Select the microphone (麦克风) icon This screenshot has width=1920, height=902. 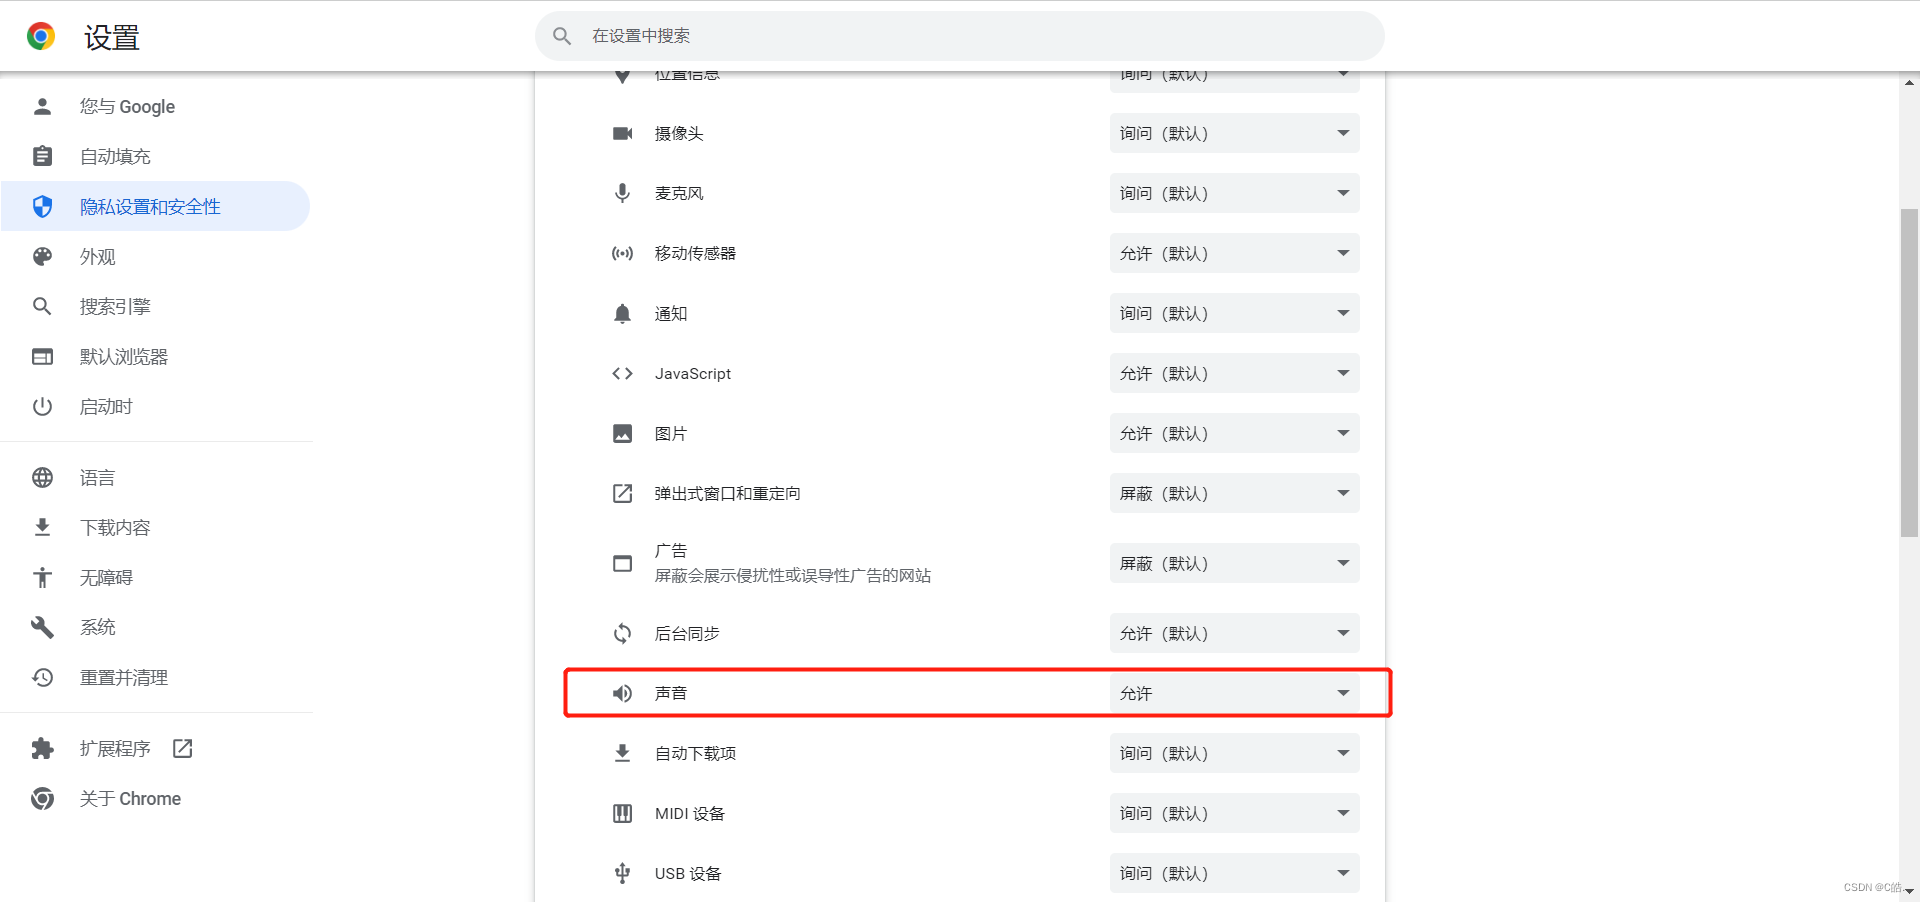(622, 193)
